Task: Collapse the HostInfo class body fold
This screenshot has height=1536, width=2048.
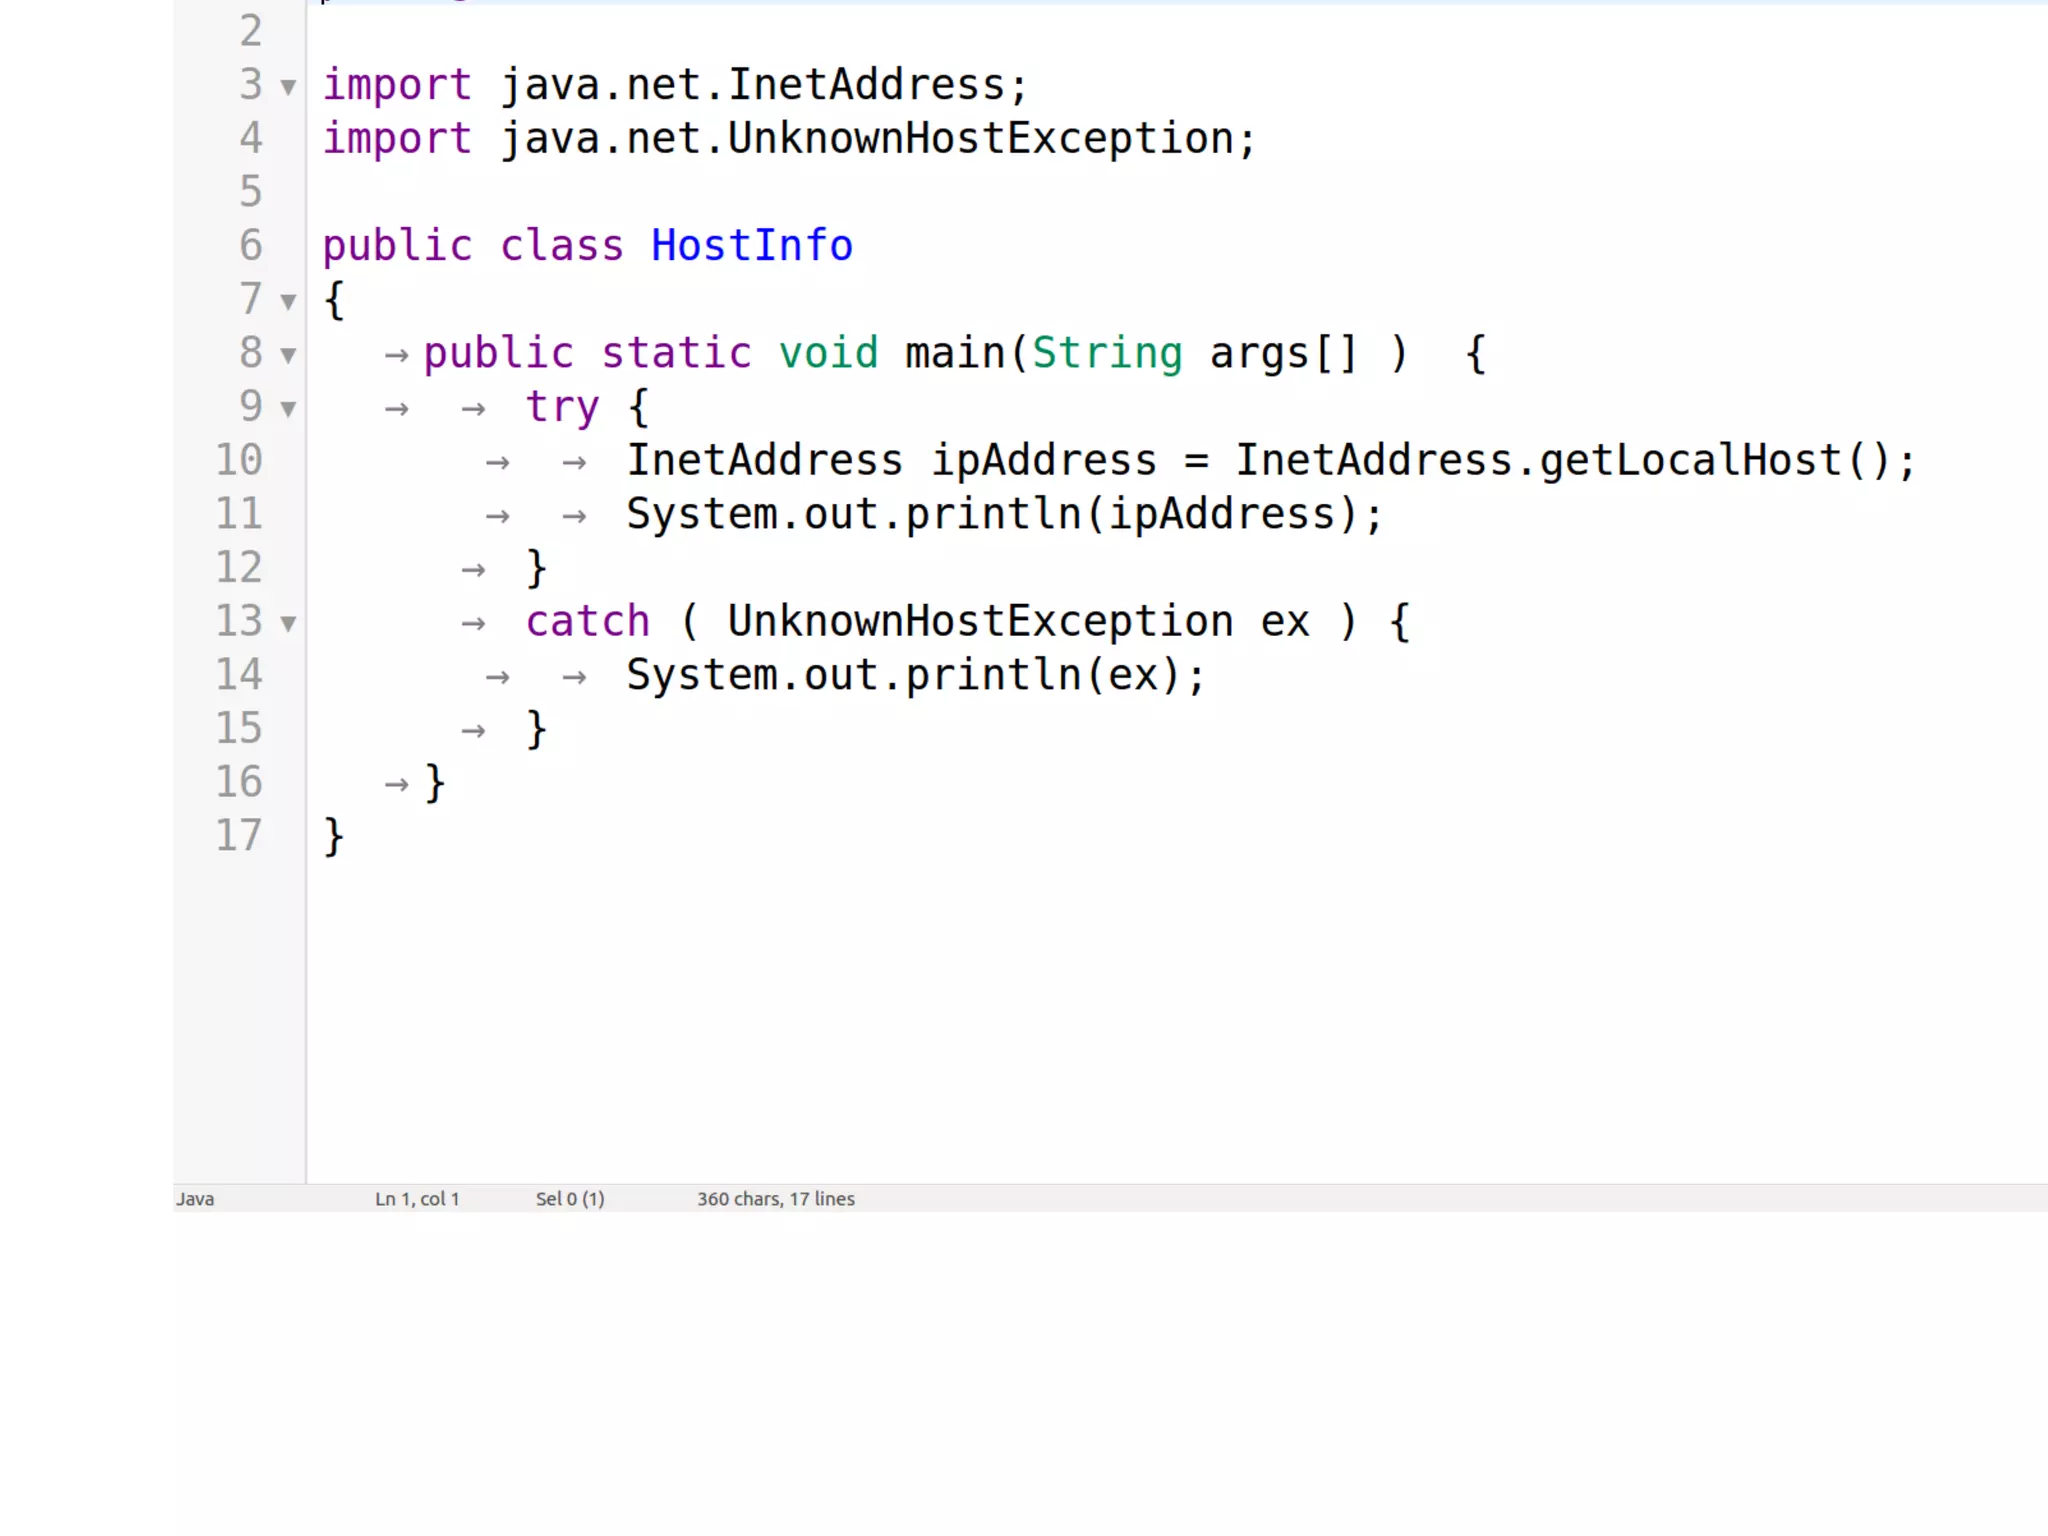Action: click(288, 301)
